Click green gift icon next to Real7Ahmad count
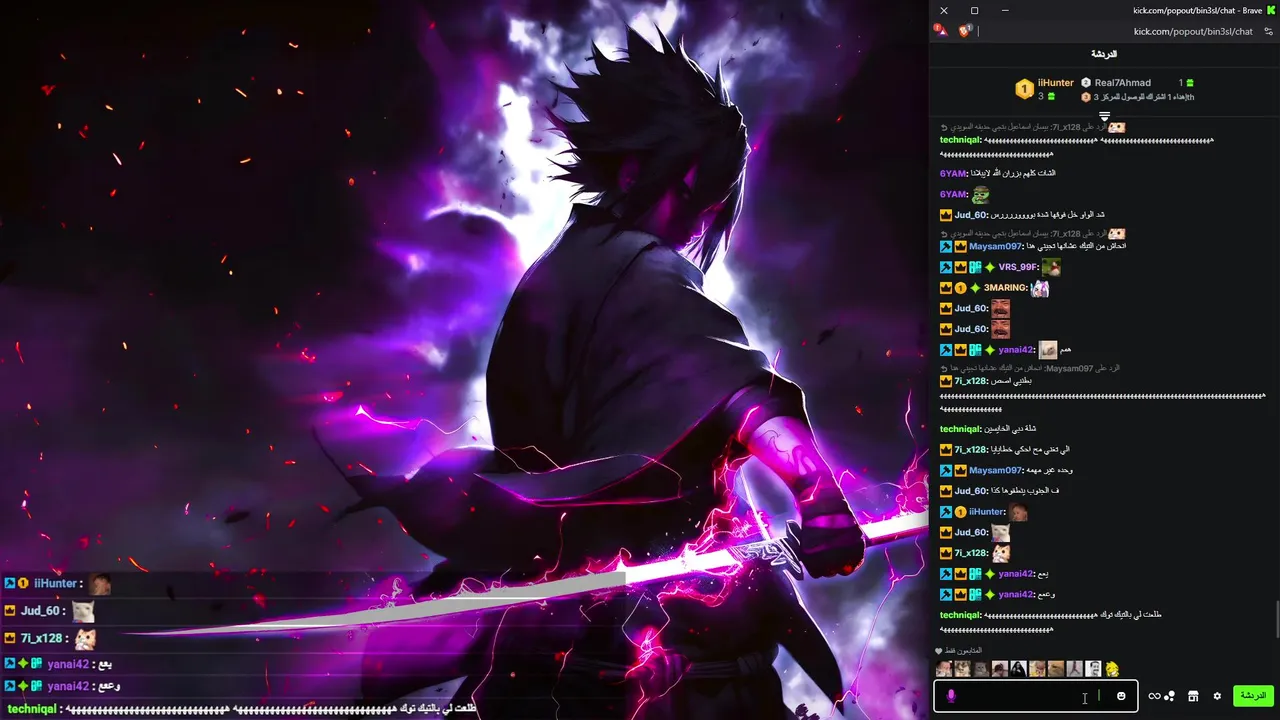The image size is (1280, 720). (x=1190, y=83)
